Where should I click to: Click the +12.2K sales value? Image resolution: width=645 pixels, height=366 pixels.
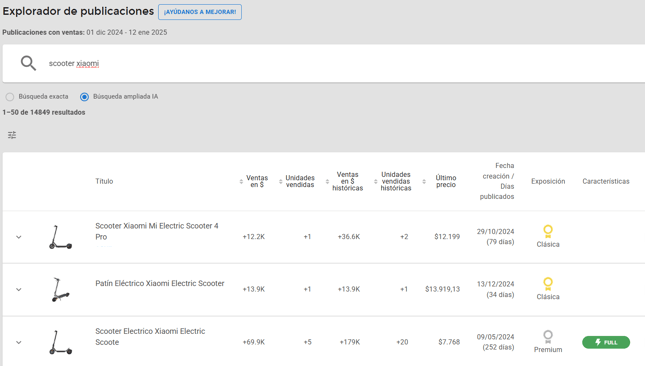[x=254, y=237]
